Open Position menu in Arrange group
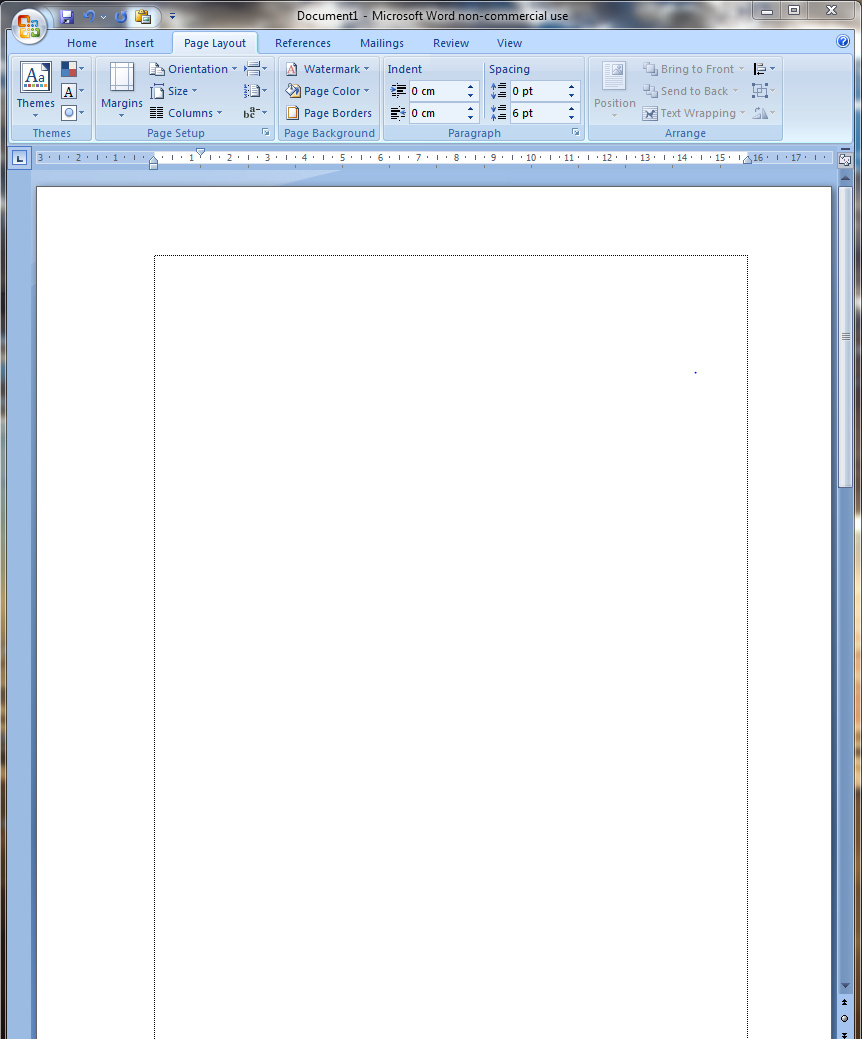 [x=614, y=90]
